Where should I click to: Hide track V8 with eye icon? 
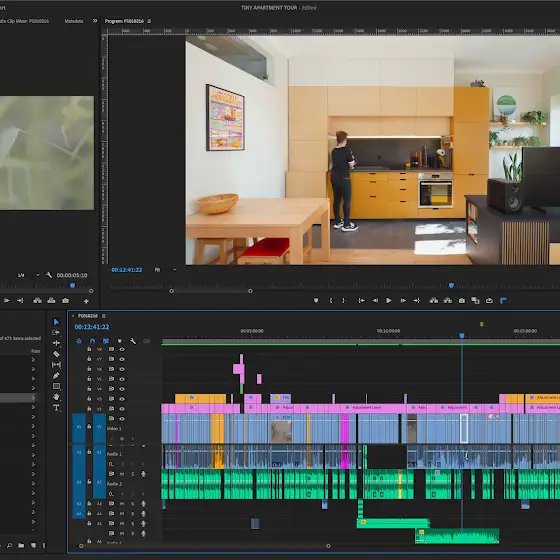click(x=122, y=349)
